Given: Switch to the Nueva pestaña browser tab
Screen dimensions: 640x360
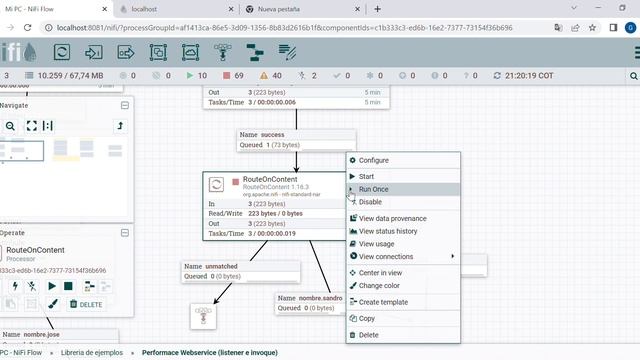Looking at the screenshot, I should click(x=302, y=9).
